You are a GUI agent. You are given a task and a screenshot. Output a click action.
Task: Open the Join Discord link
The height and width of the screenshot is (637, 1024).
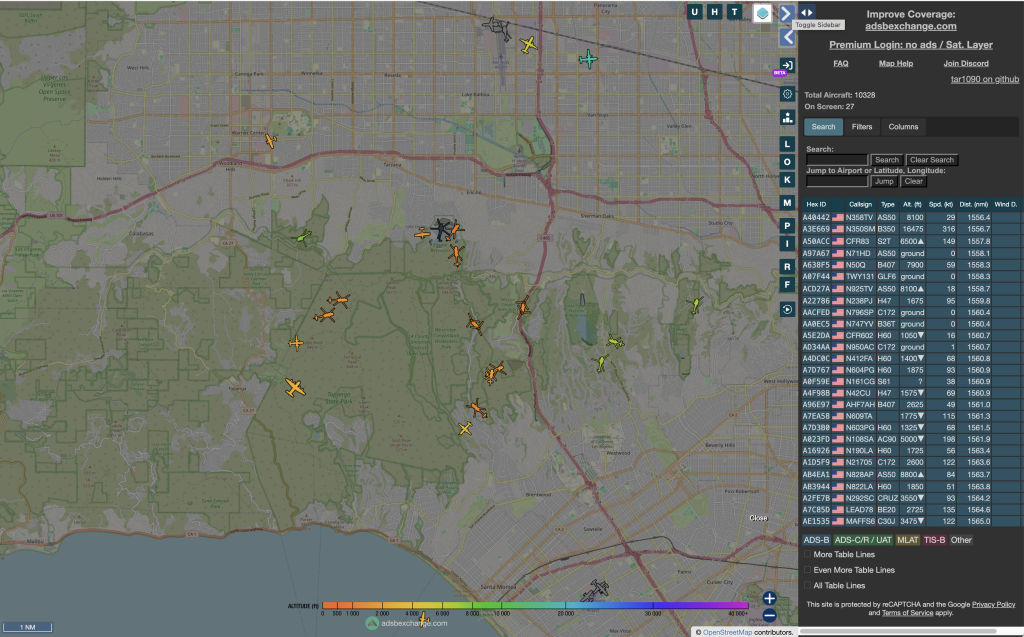pyautogui.click(x=967, y=63)
